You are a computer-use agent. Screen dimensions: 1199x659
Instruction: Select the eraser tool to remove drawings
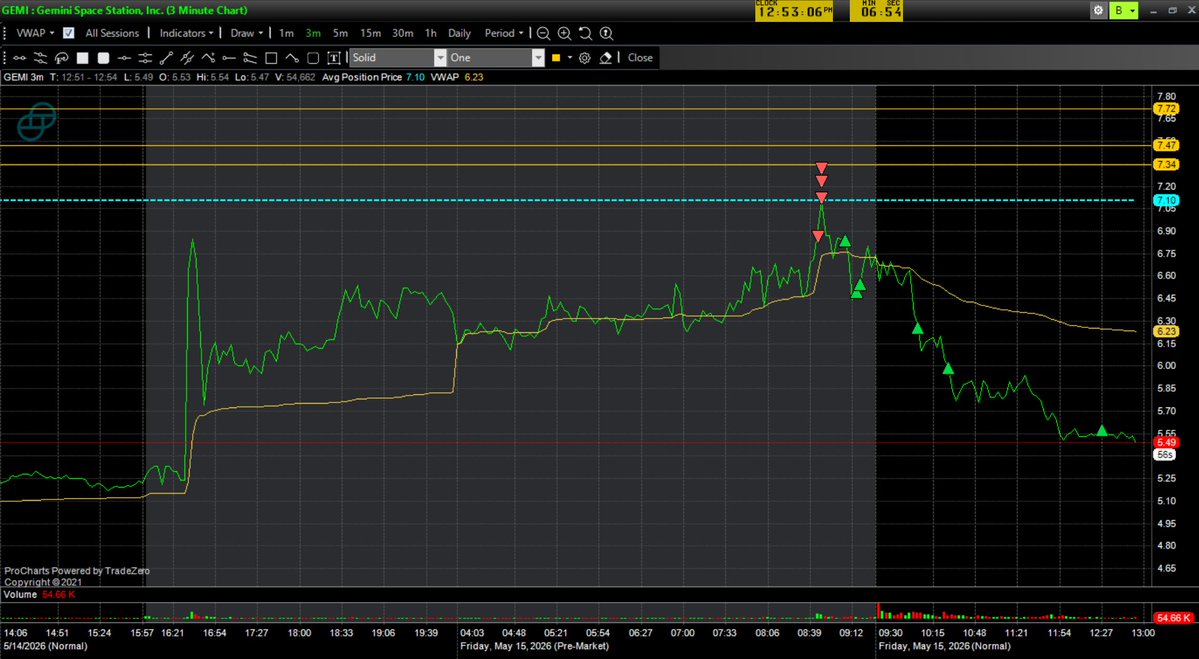point(606,57)
